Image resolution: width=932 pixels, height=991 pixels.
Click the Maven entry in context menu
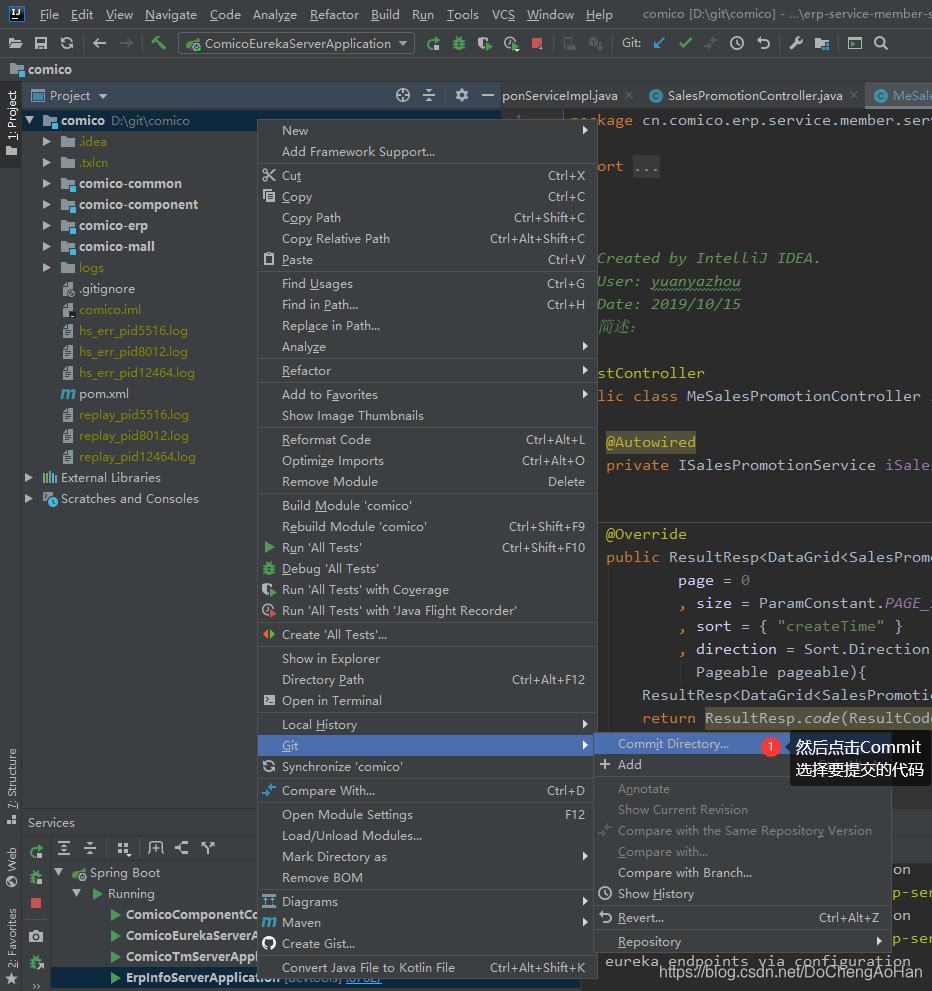[427, 923]
